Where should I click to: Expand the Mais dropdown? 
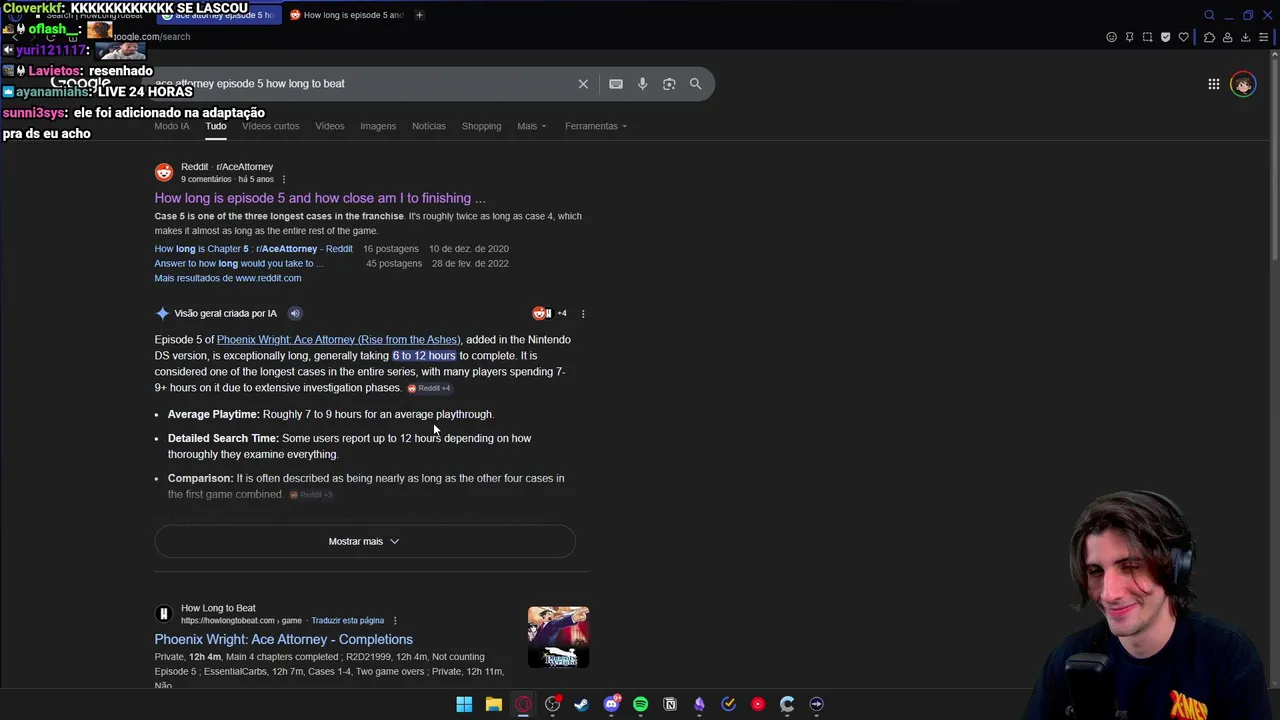(x=532, y=126)
